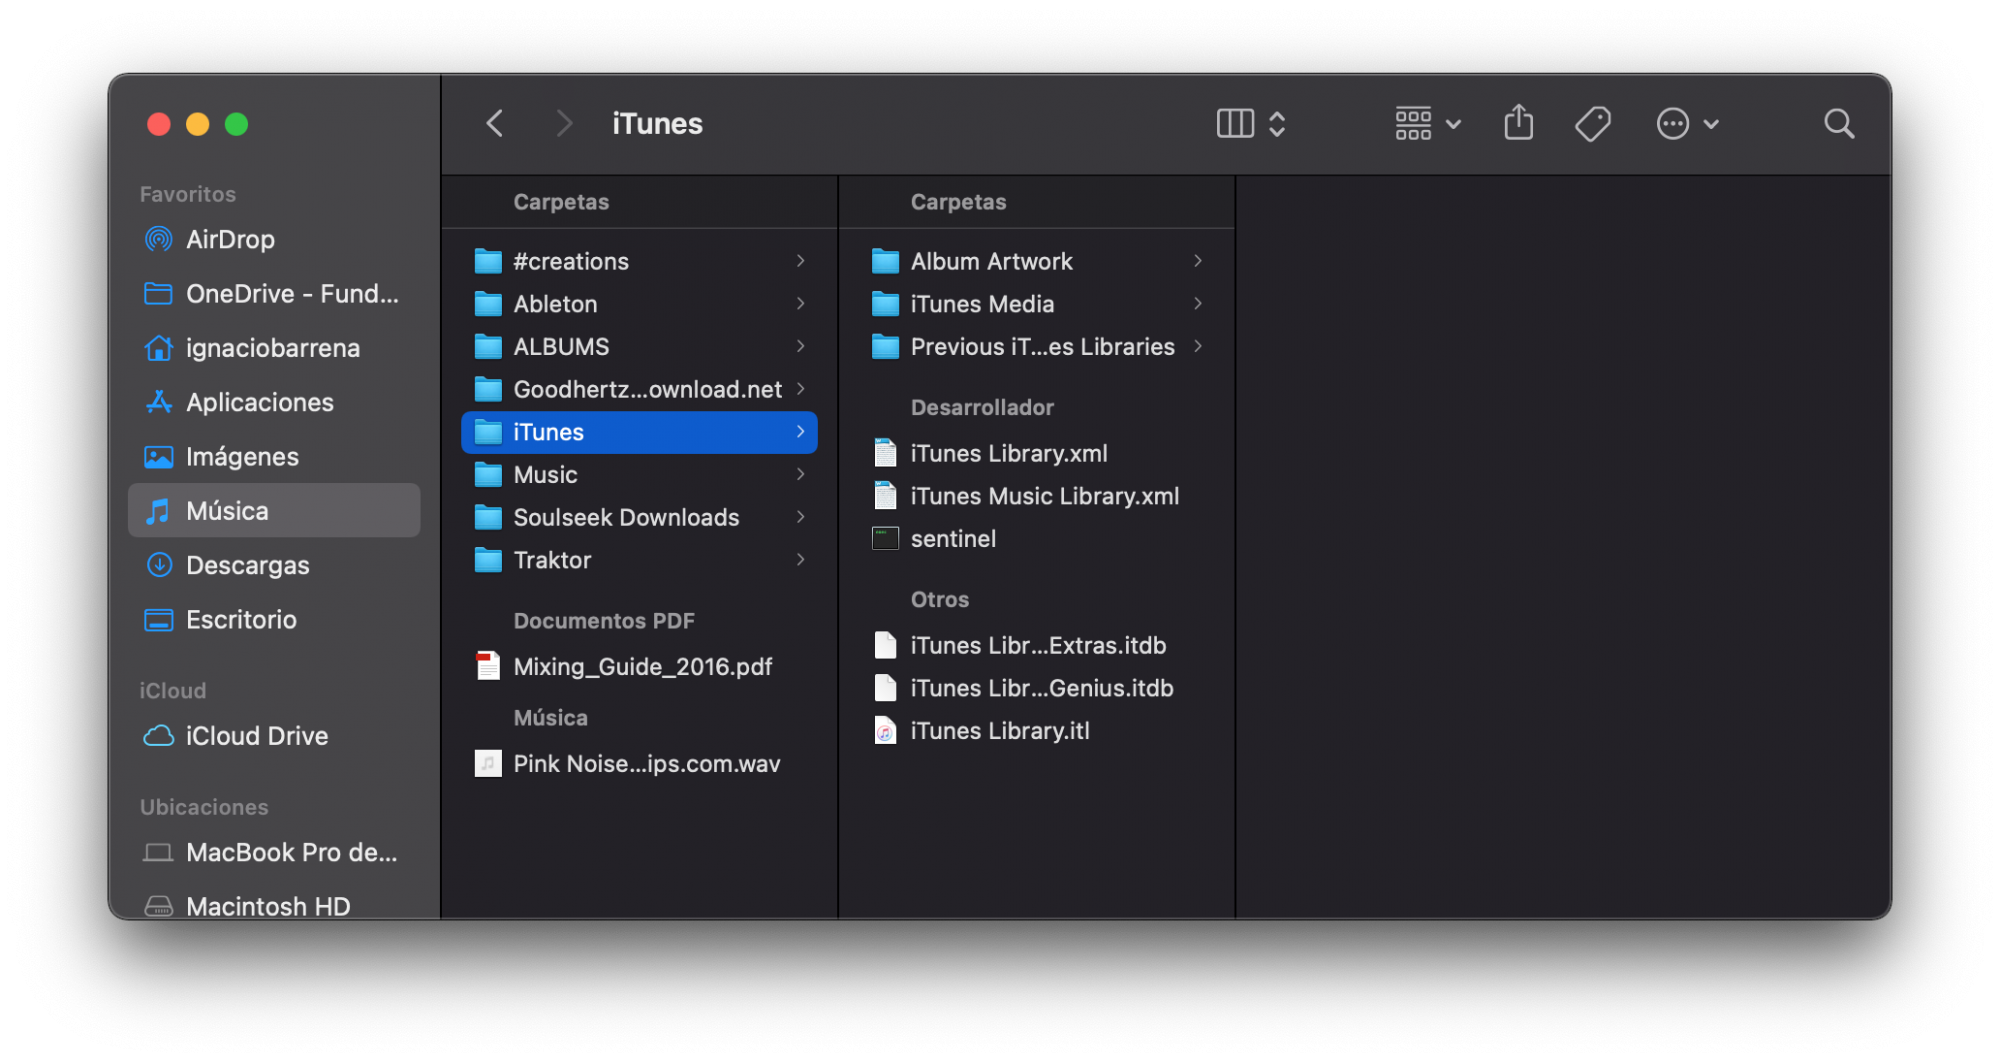The image size is (2000, 1063).
Task: Select the Music folder
Action: (639, 475)
